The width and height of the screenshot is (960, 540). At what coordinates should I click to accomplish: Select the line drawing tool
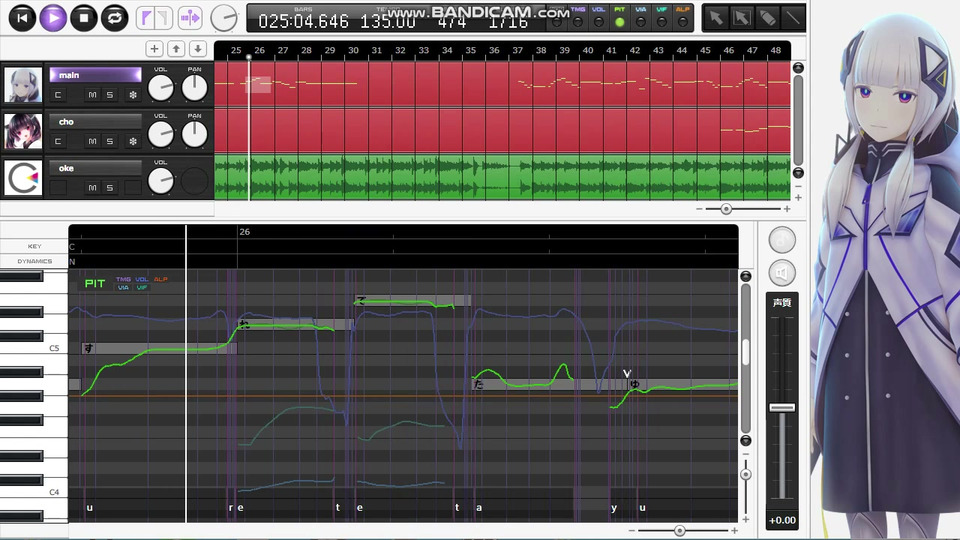[x=792, y=18]
